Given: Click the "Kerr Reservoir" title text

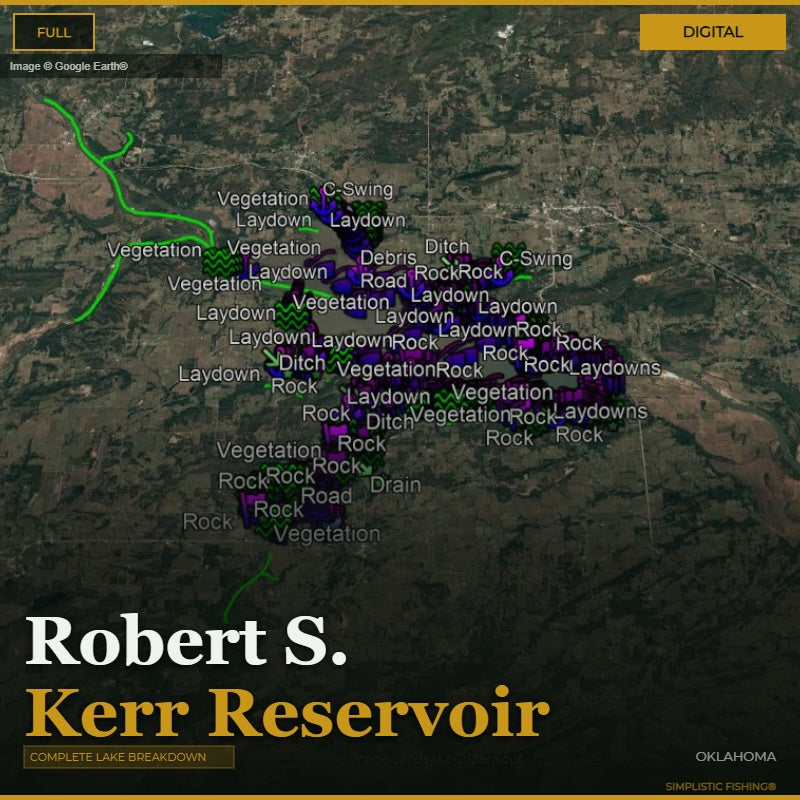Looking at the screenshot, I should (288, 713).
